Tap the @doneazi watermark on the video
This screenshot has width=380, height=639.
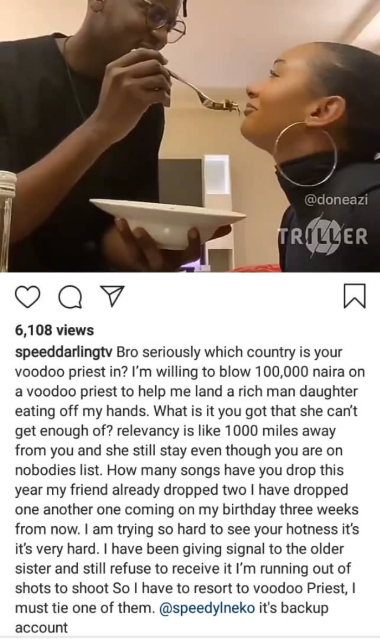(336, 200)
